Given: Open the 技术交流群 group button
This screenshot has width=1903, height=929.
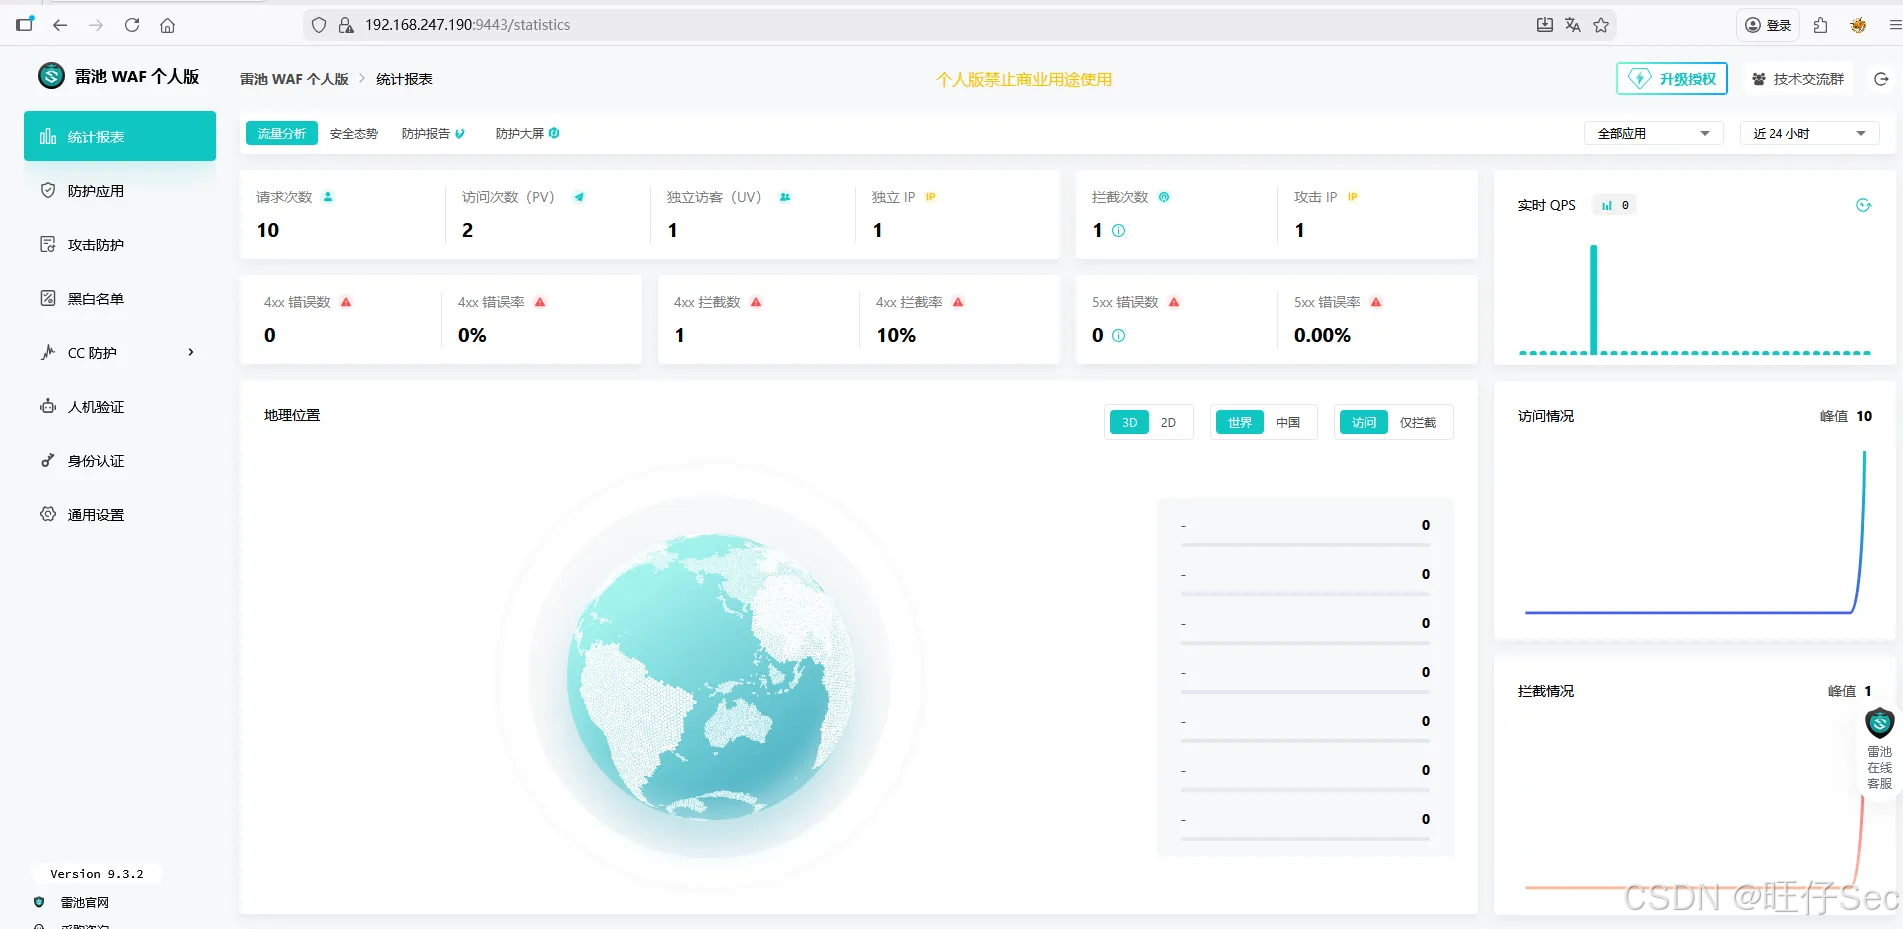Looking at the screenshot, I should point(1798,79).
